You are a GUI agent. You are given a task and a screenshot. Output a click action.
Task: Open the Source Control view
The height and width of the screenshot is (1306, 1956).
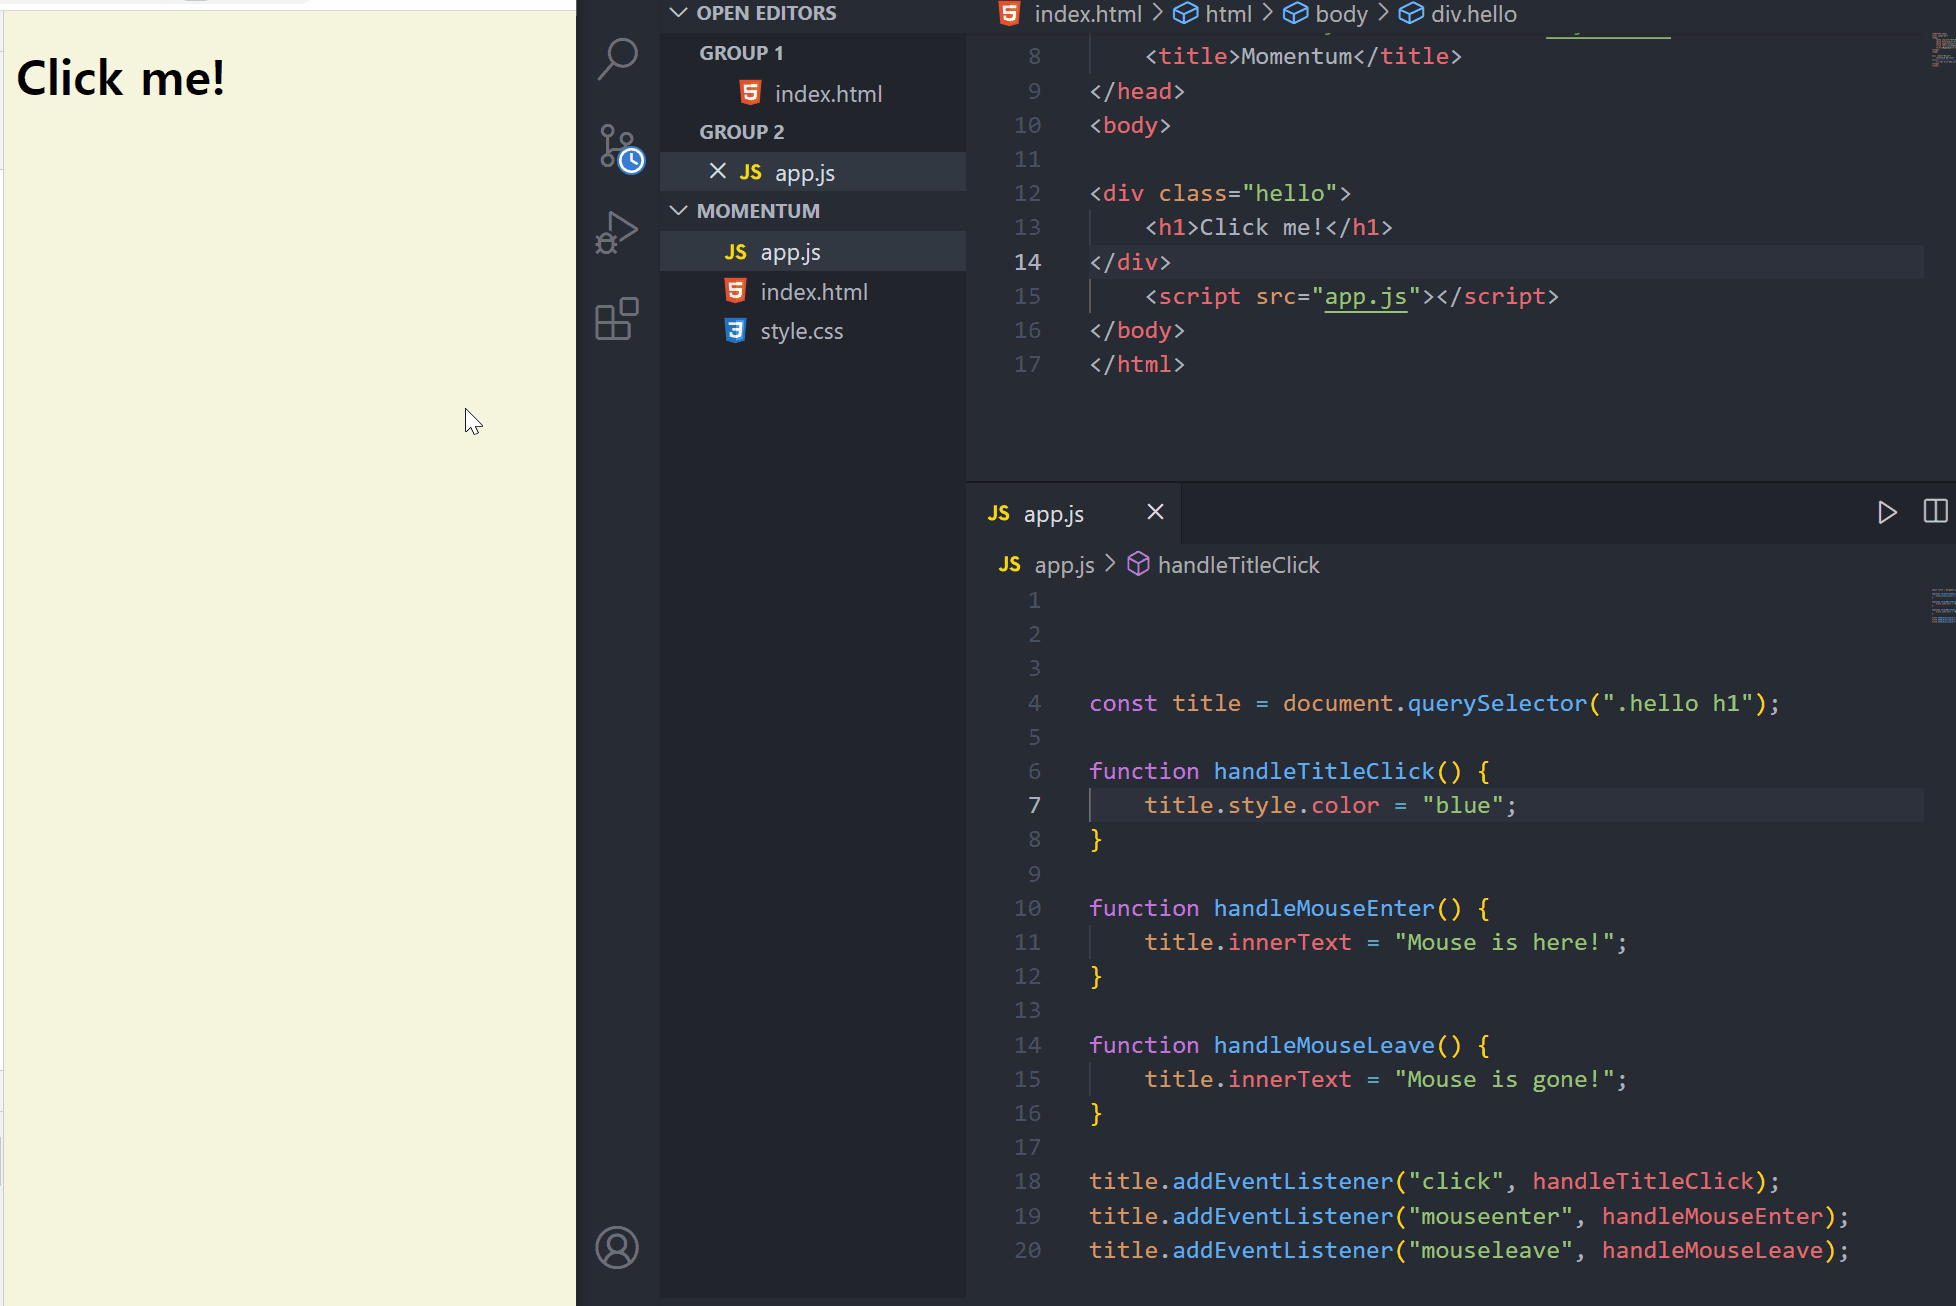(x=619, y=148)
